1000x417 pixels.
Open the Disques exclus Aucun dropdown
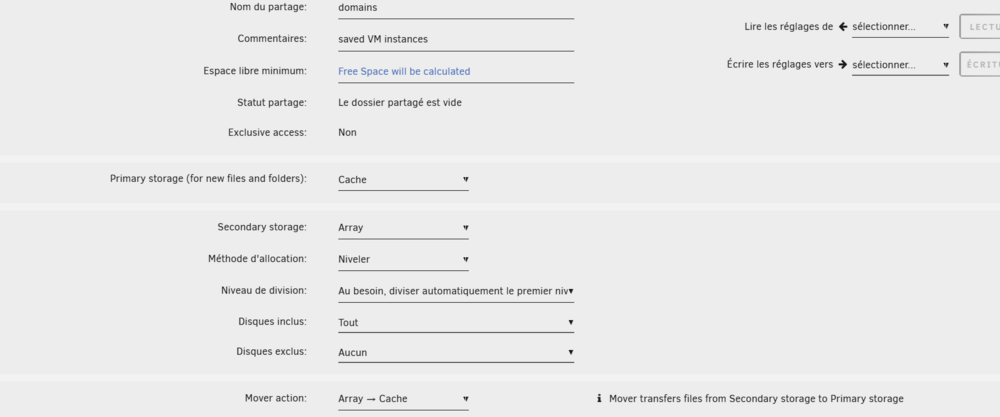(456, 353)
